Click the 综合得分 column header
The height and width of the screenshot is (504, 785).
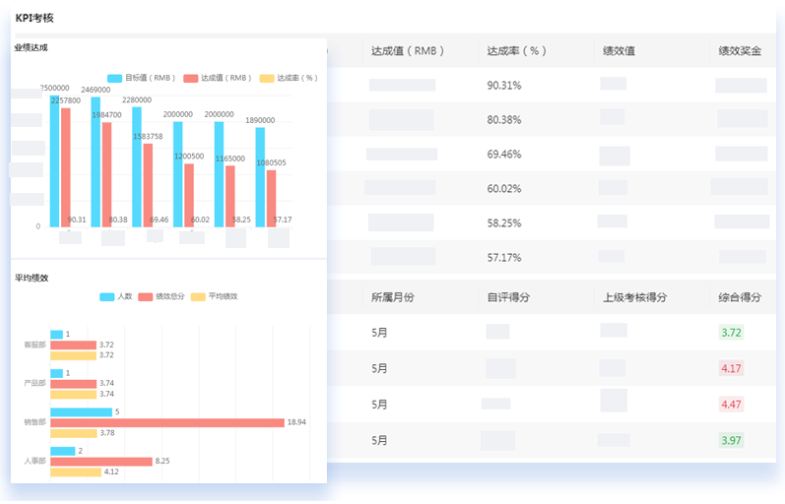(740, 298)
